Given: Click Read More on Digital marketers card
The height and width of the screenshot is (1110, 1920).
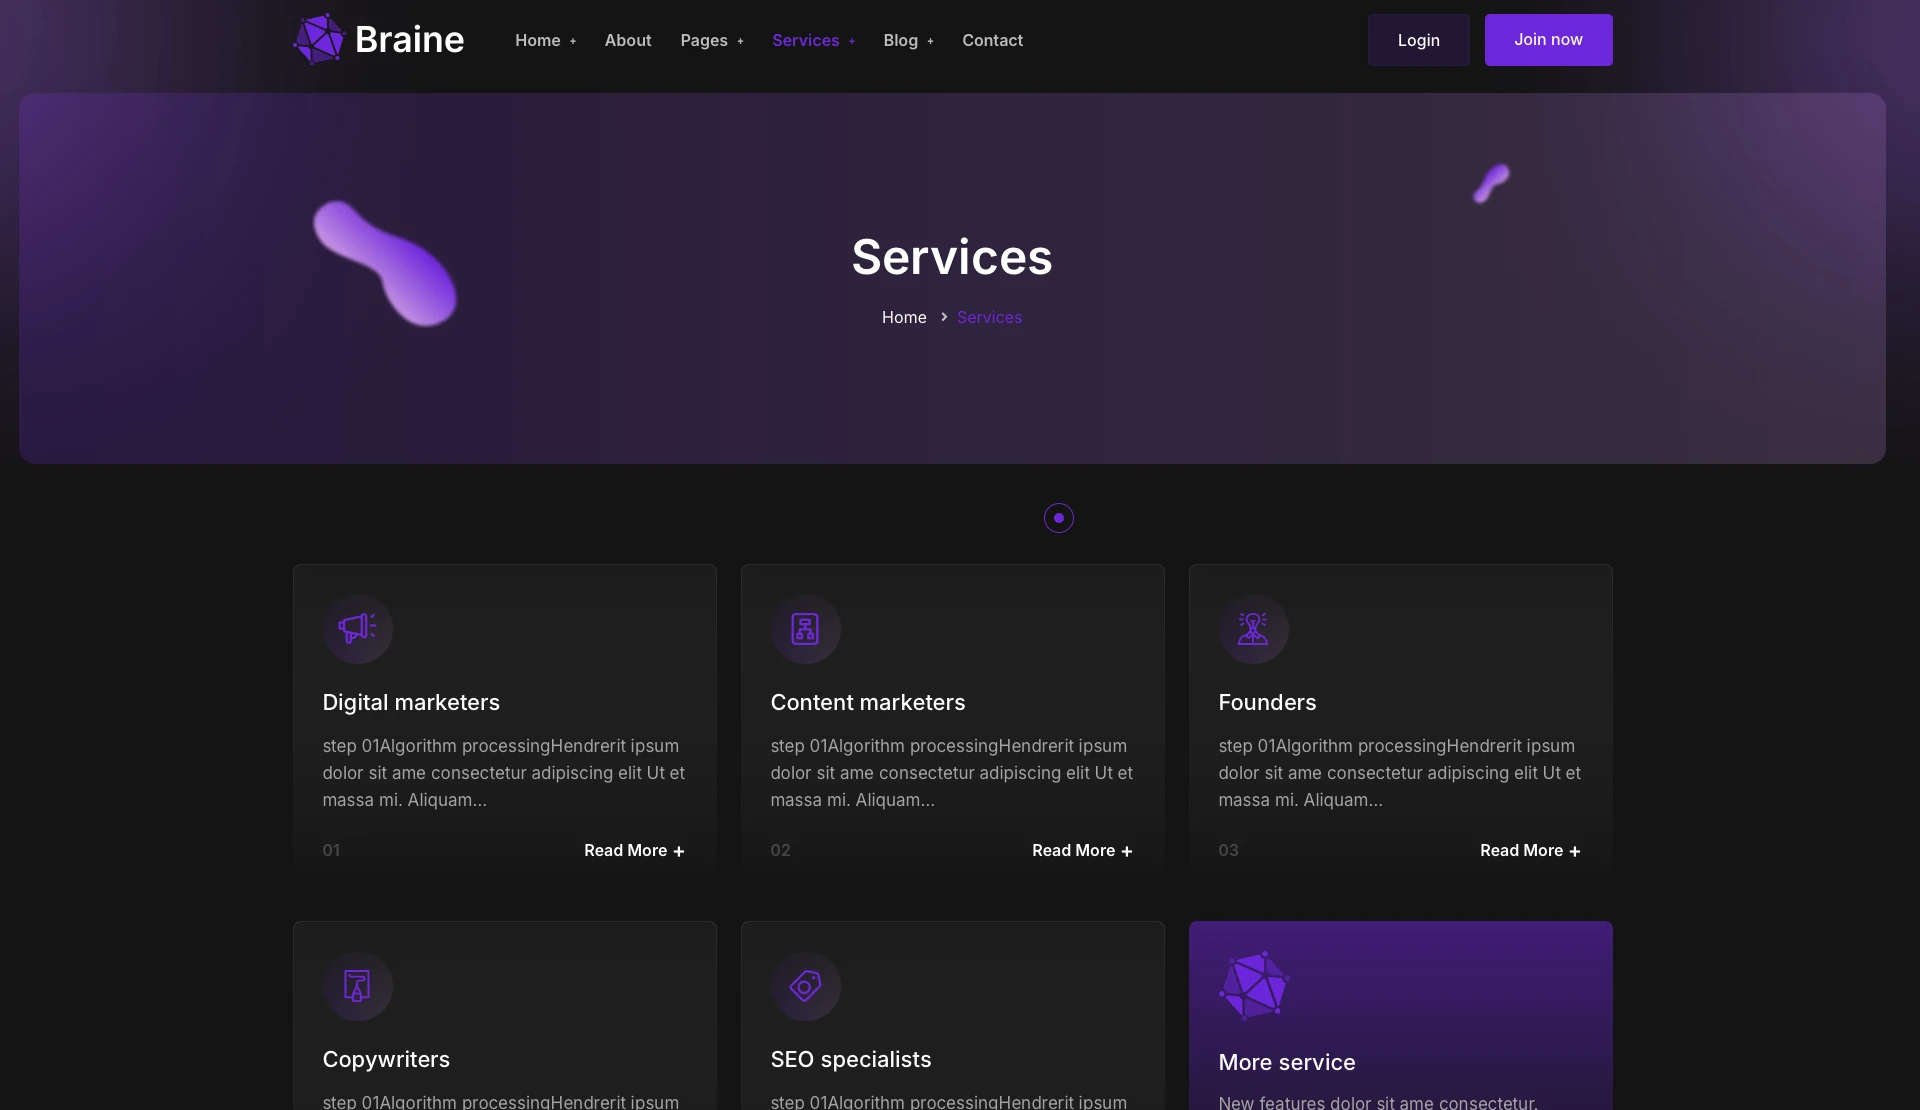Looking at the screenshot, I should pos(626,850).
